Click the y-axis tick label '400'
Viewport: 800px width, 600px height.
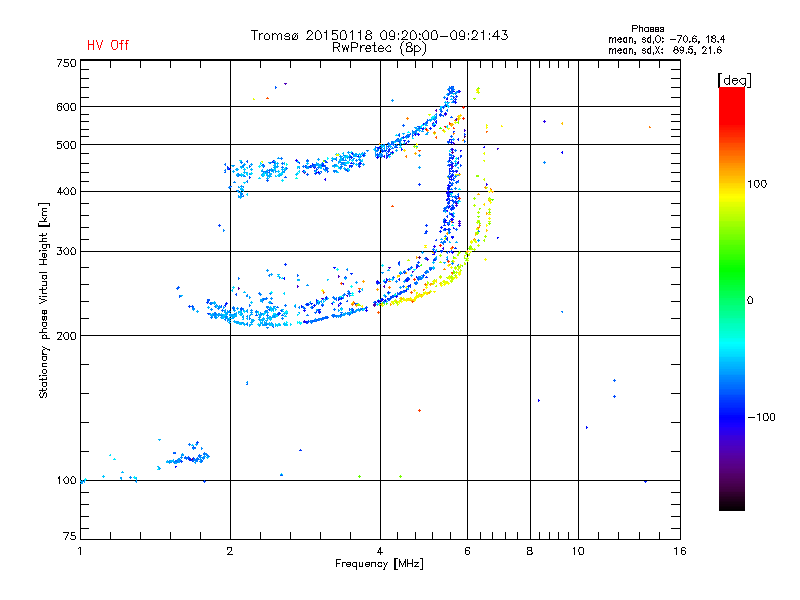(x=66, y=192)
